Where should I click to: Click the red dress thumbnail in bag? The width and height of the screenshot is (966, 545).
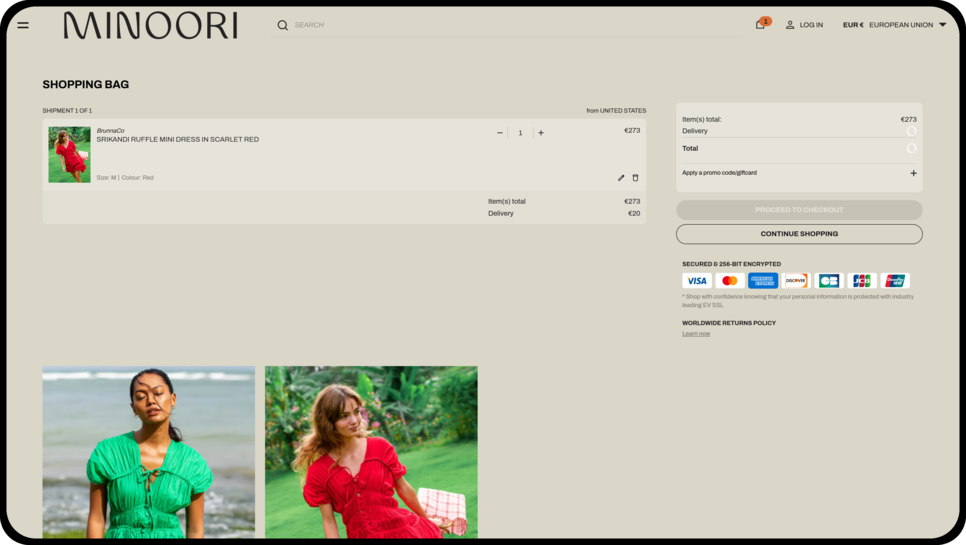tap(69, 155)
